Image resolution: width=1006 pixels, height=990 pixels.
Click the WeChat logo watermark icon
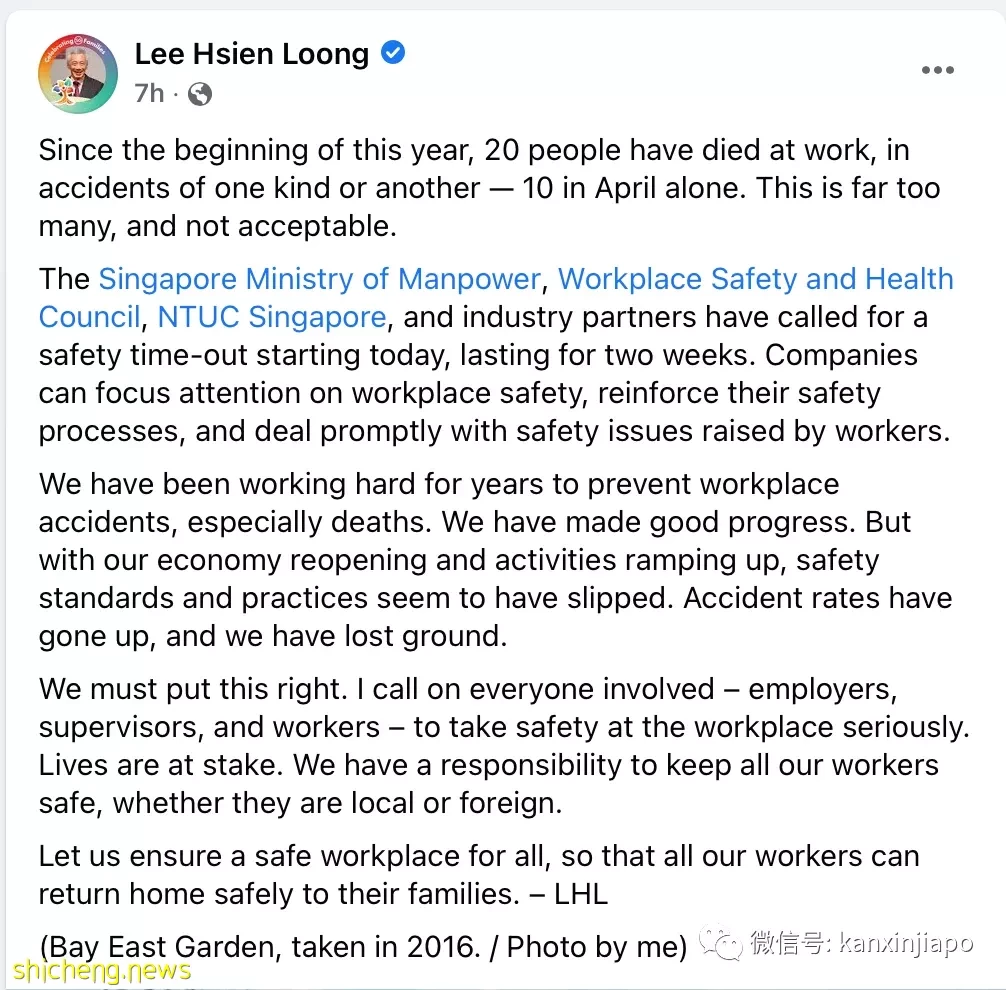tap(720, 943)
